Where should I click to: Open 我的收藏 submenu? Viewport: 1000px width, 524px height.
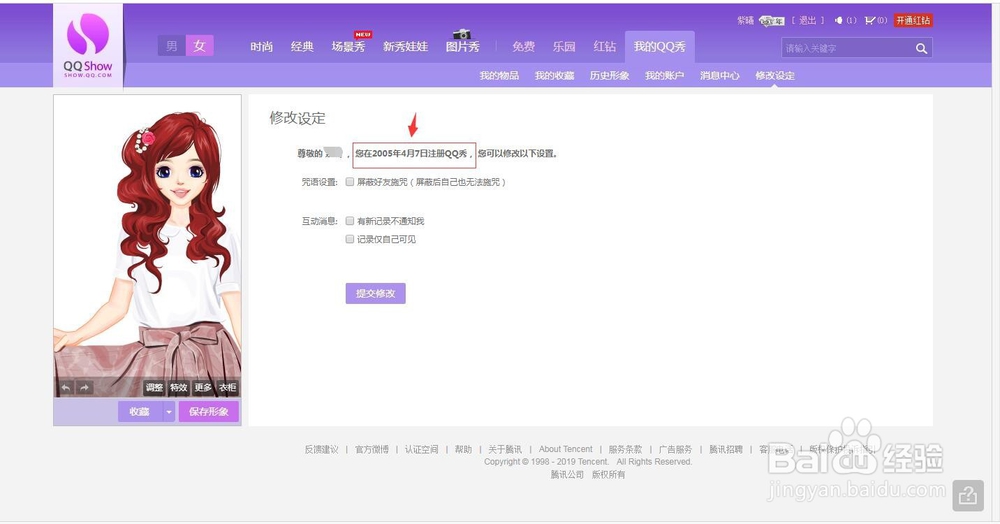point(554,75)
